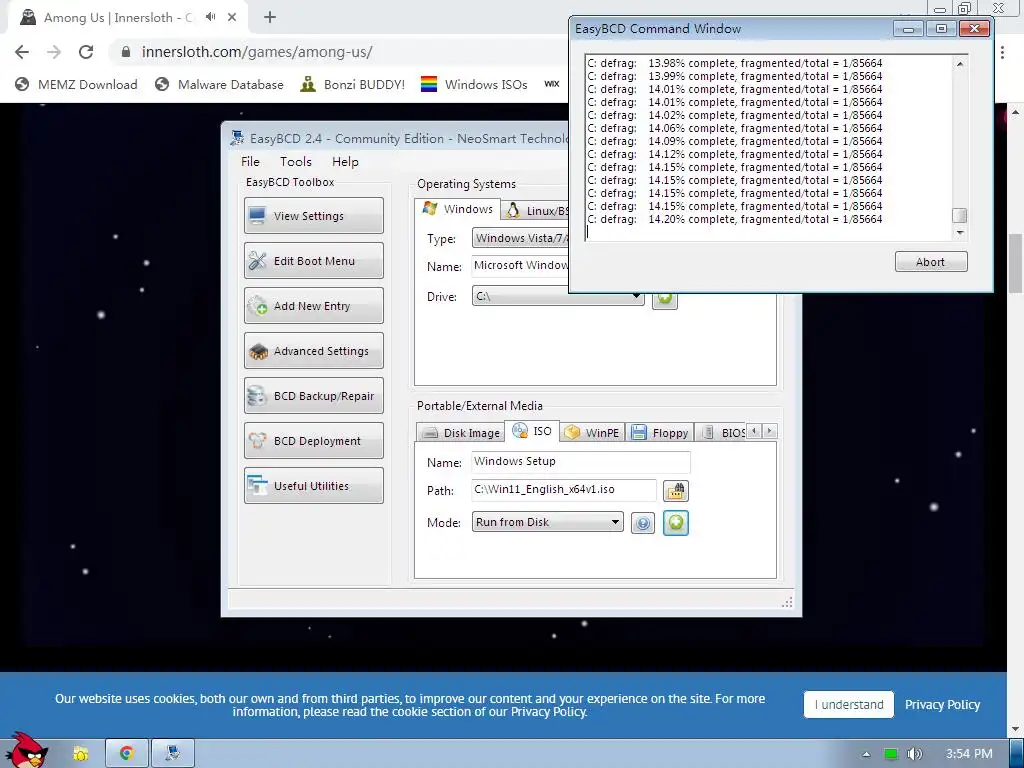This screenshot has height=768, width=1024.
Task: Switch to the Linux/BSD tab
Action: coord(536,210)
